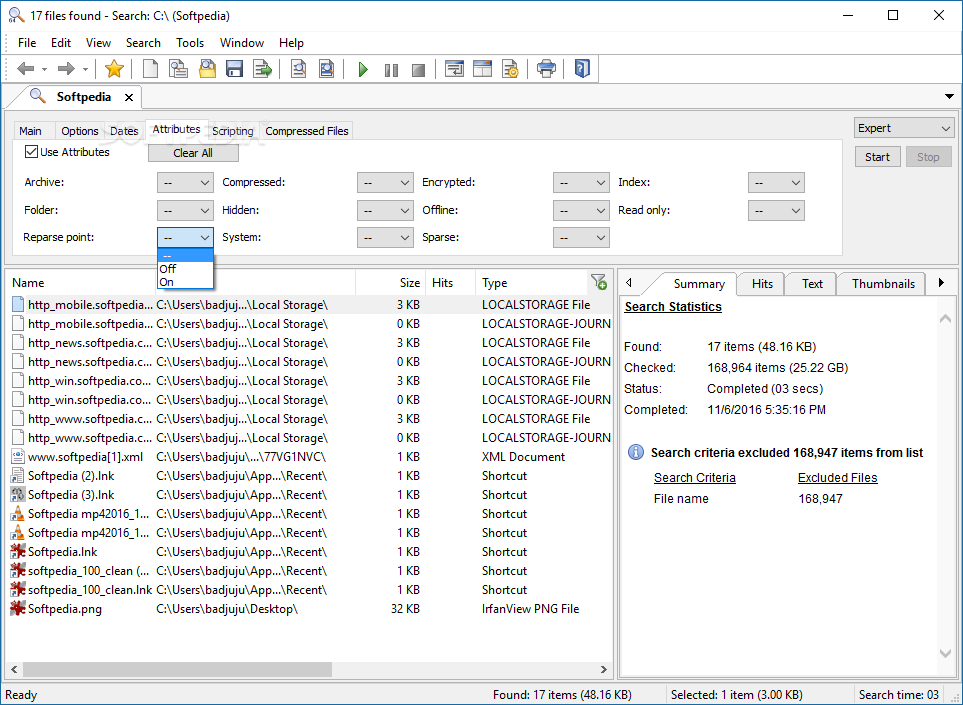Switch to the Compressed Files tab

click(307, 131)
